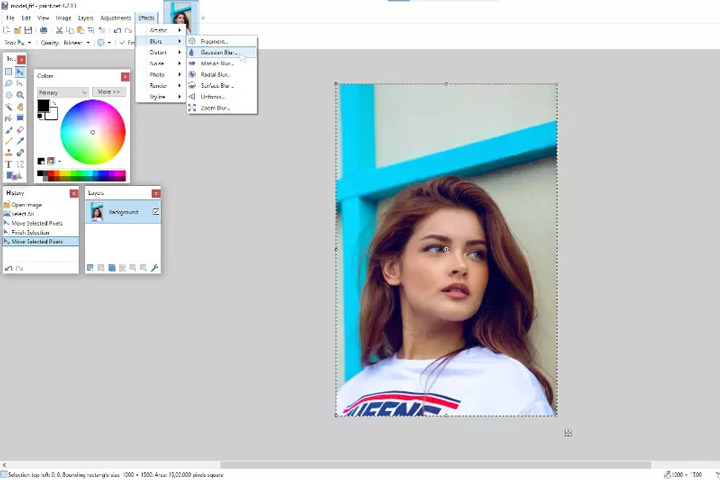Click the primary black color swatch
Image resolution: width=720 pixels, height=480 pixels.
click(x=43, y=106)
